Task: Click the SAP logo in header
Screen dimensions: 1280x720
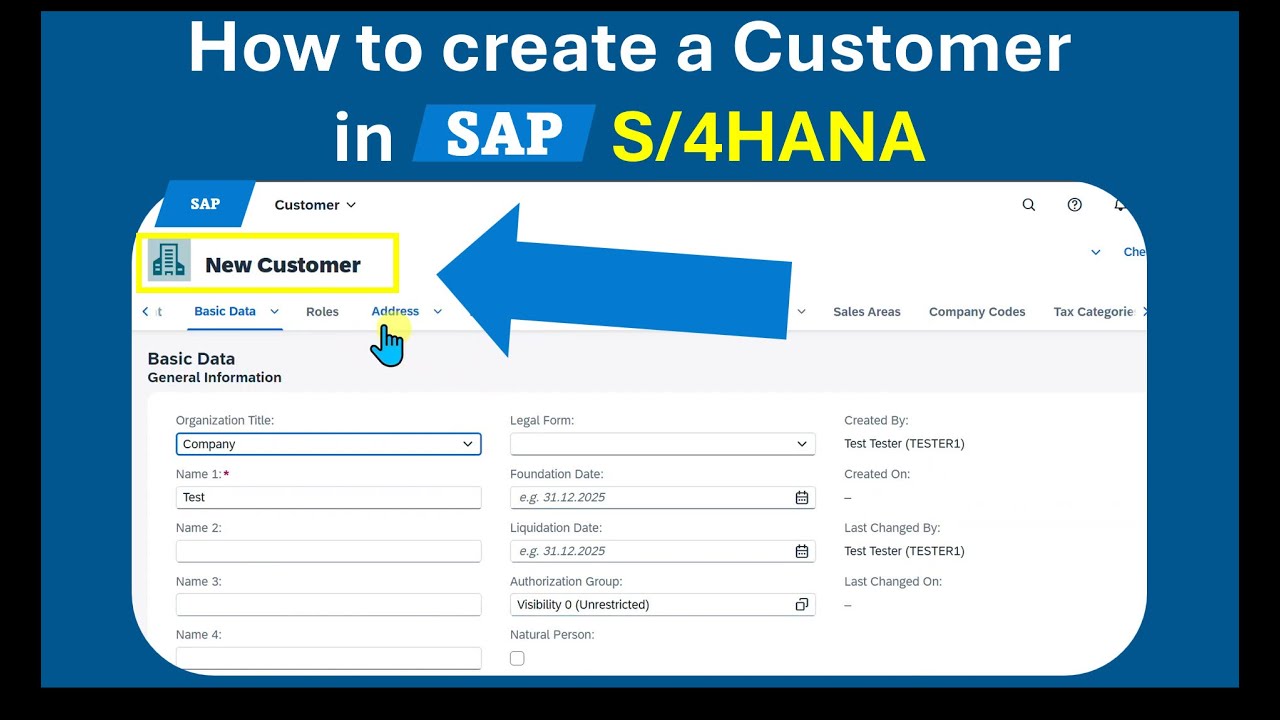Action: (x=205, y=204)
